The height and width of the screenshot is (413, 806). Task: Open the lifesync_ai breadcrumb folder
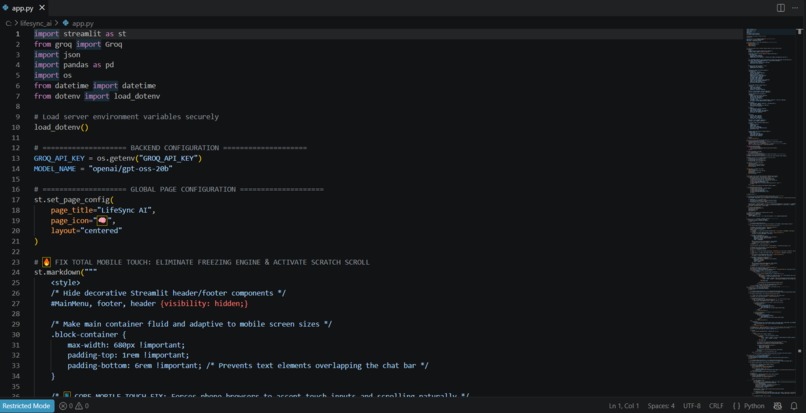click(35, 23)
